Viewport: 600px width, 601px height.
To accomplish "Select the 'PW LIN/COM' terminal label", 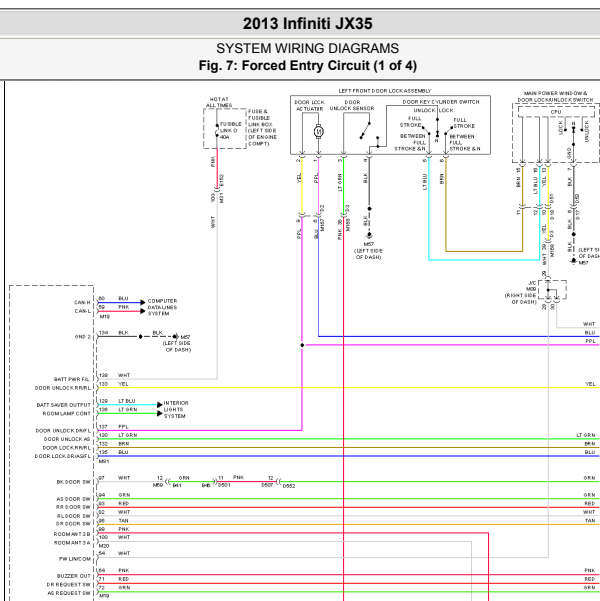I will coord(75,559).
